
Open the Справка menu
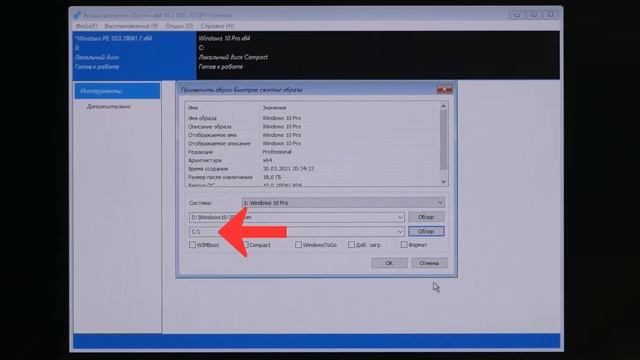coord(217,26)
